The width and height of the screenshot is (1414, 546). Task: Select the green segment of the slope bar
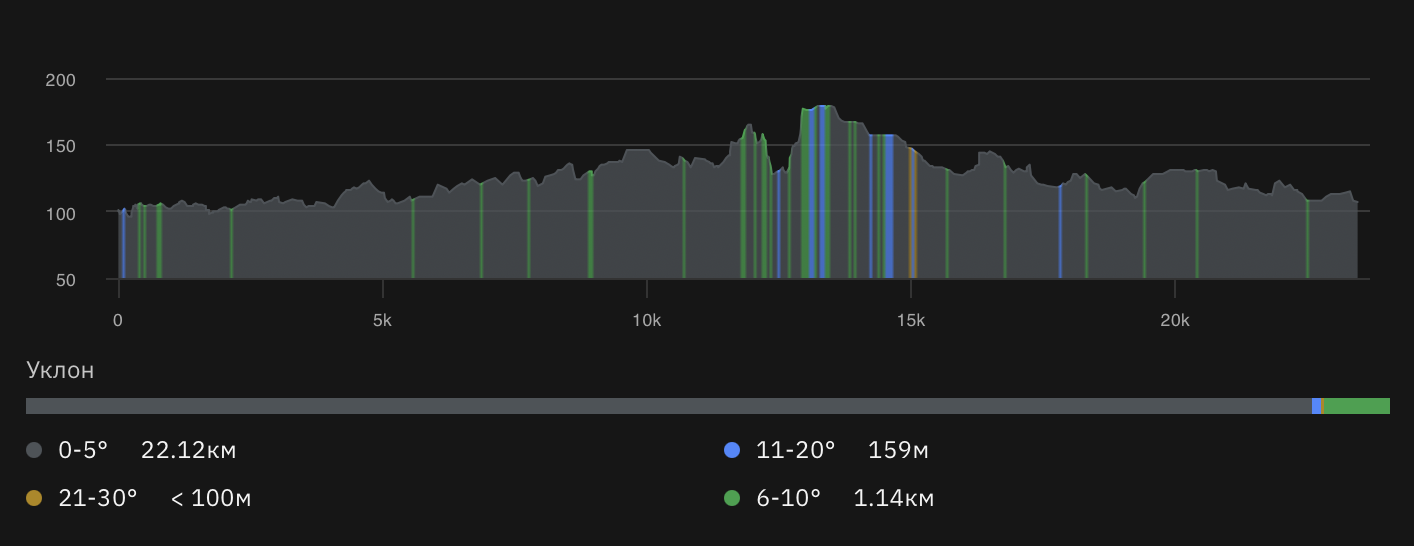point(1356,406)
